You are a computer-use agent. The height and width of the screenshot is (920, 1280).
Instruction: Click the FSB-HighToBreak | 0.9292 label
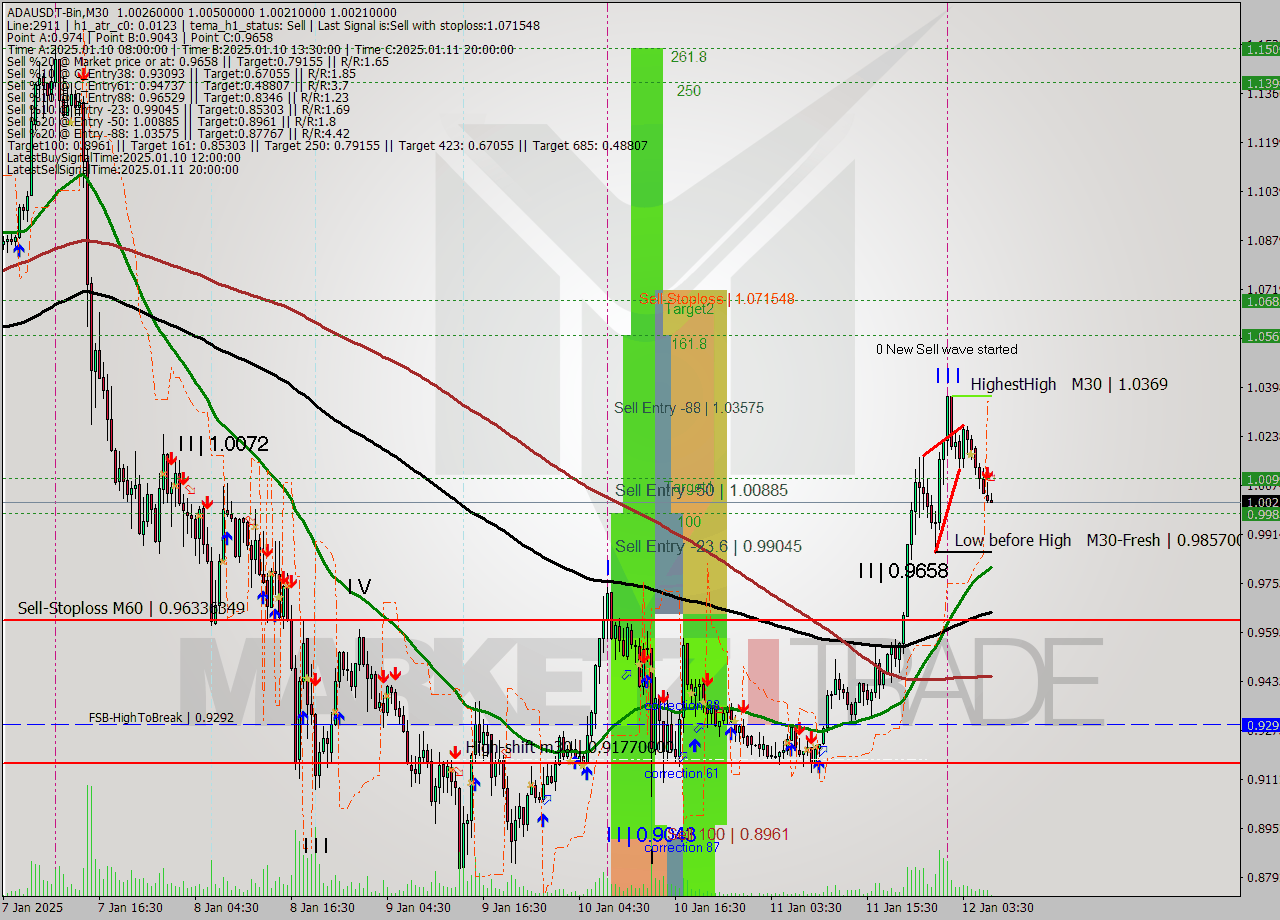161,717
